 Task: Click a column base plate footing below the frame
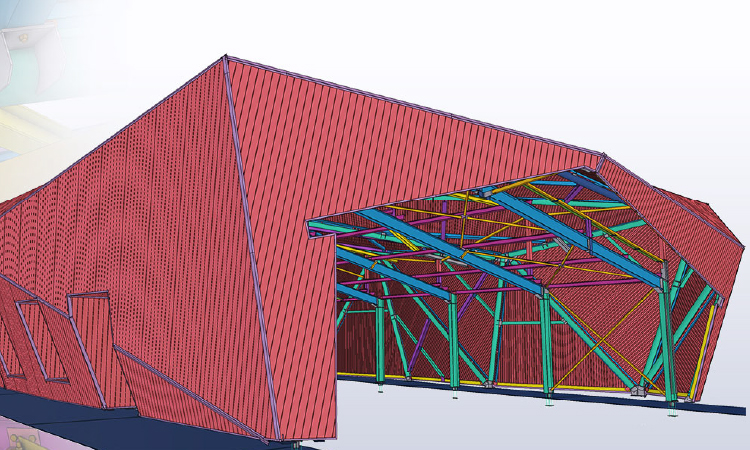[x=550, y=402]
